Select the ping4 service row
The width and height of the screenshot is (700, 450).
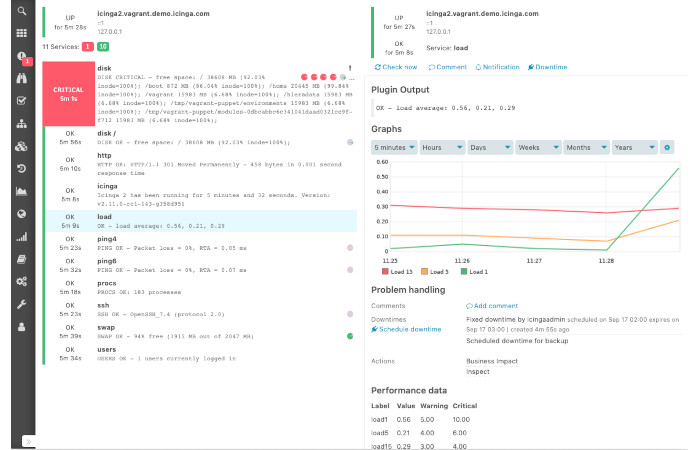coord(200,243)
